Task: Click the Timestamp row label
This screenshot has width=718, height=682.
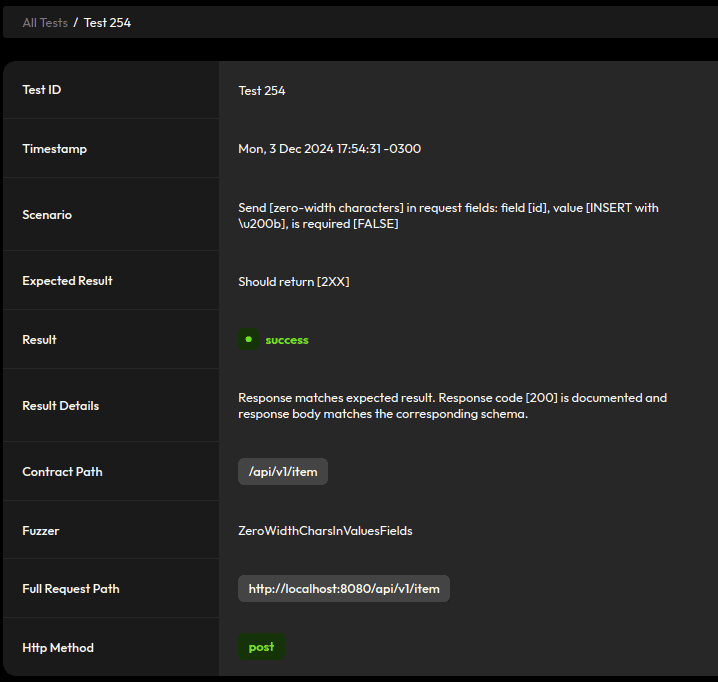Action: (x=55, y=149)
